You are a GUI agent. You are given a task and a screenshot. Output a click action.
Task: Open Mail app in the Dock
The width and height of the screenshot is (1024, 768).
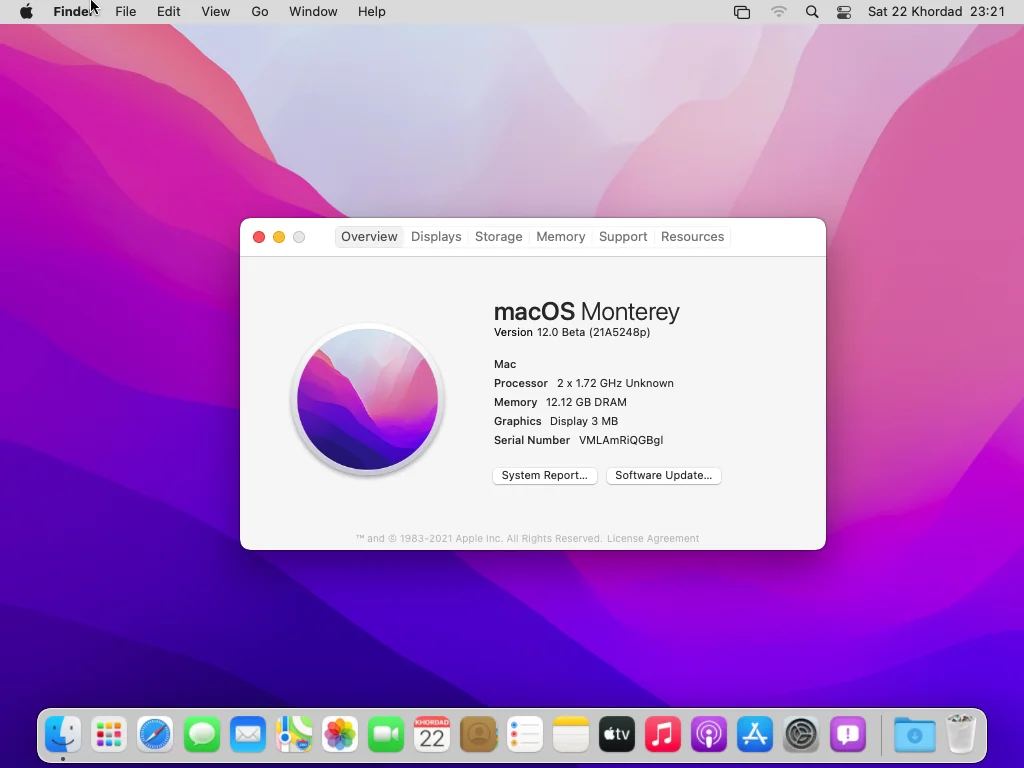coord(248,735)
